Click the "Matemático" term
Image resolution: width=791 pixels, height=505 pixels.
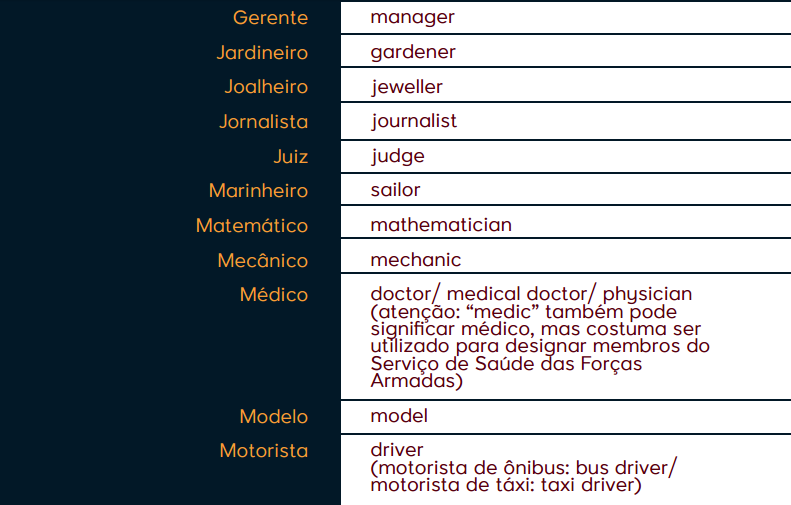tap(252, 226)
